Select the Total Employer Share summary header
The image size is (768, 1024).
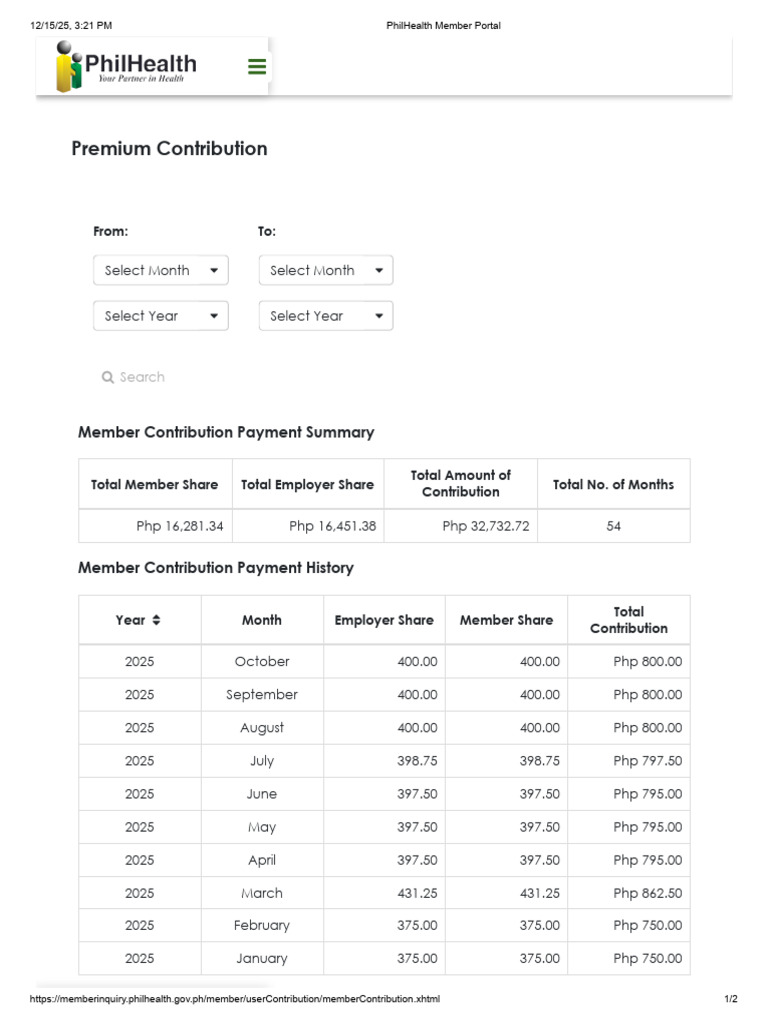coord(308,484)
